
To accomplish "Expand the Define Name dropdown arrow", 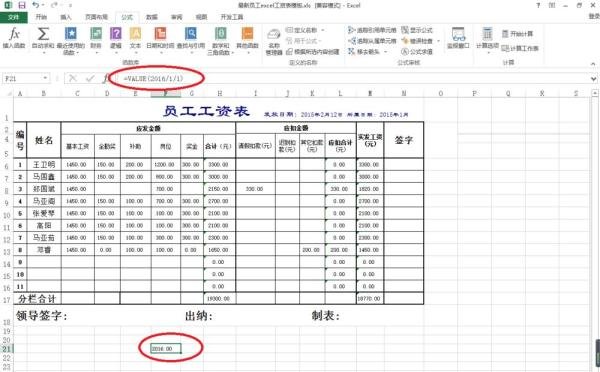I will [323, 30].
